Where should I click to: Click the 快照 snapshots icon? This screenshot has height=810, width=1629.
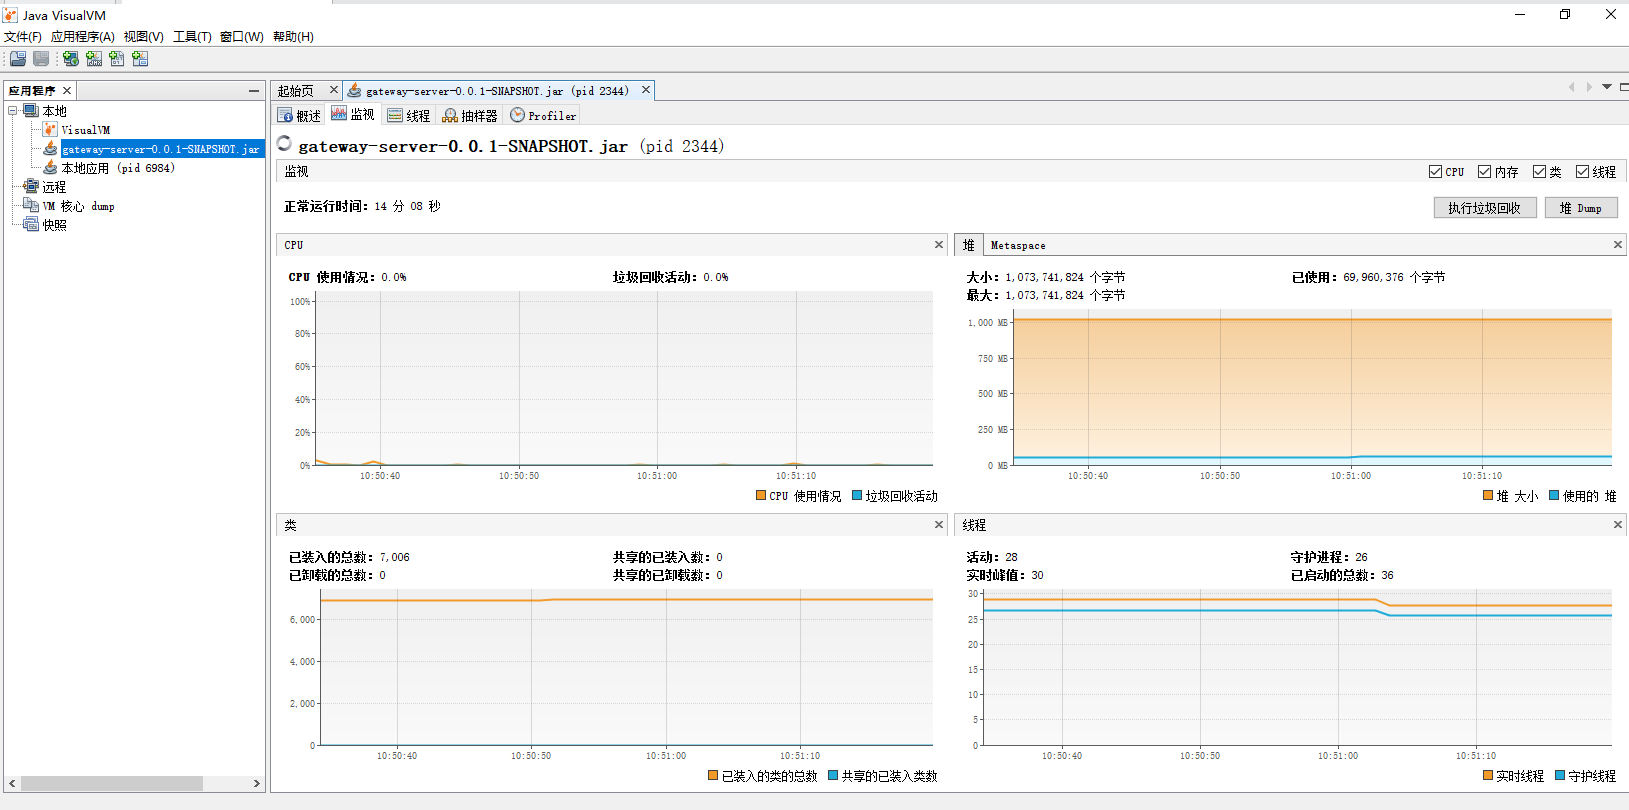(31, 225)
